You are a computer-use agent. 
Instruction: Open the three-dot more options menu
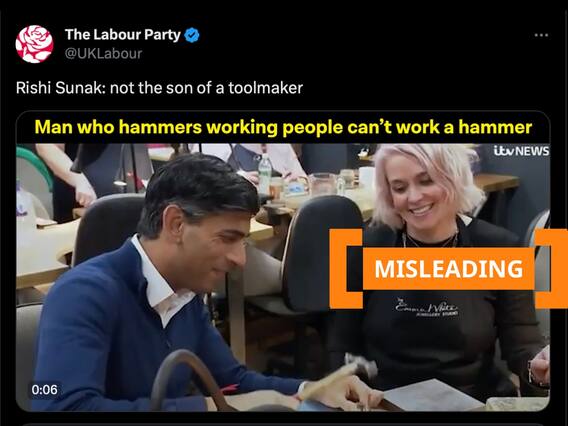(541, 35)
